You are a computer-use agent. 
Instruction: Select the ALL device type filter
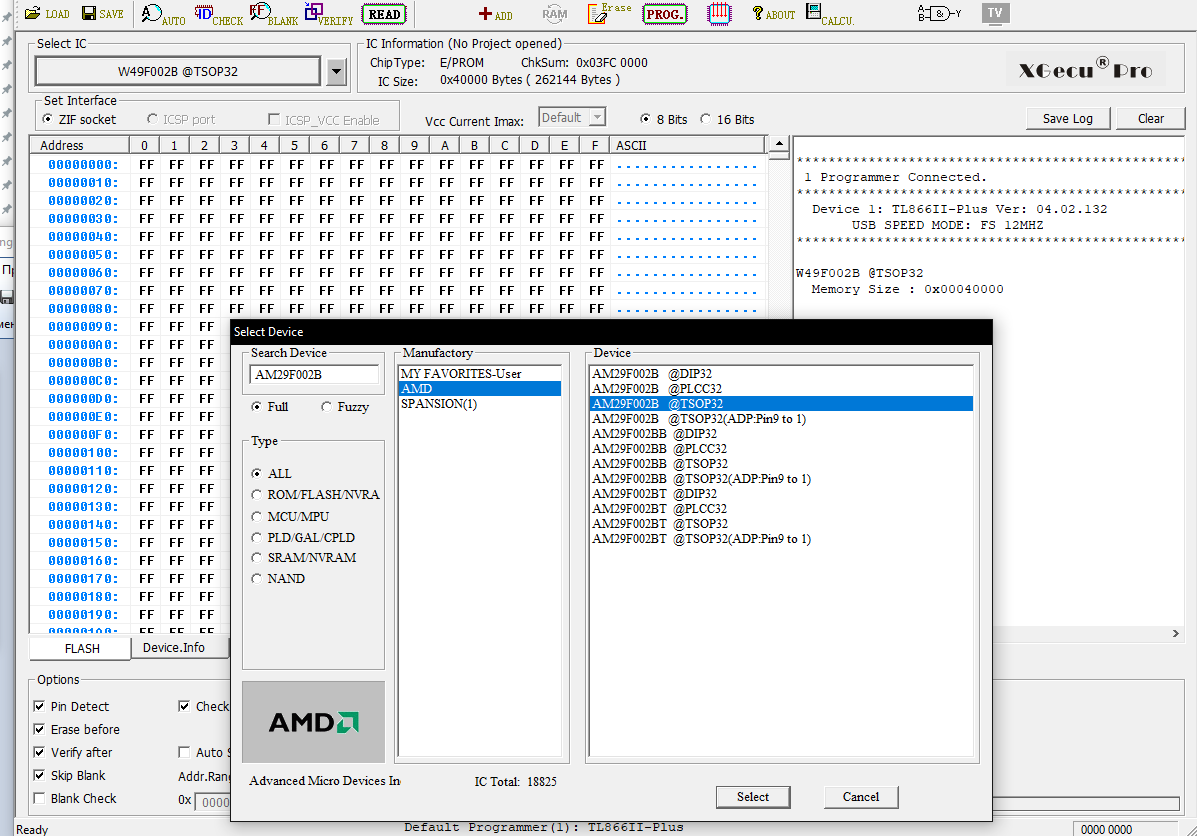272,473
